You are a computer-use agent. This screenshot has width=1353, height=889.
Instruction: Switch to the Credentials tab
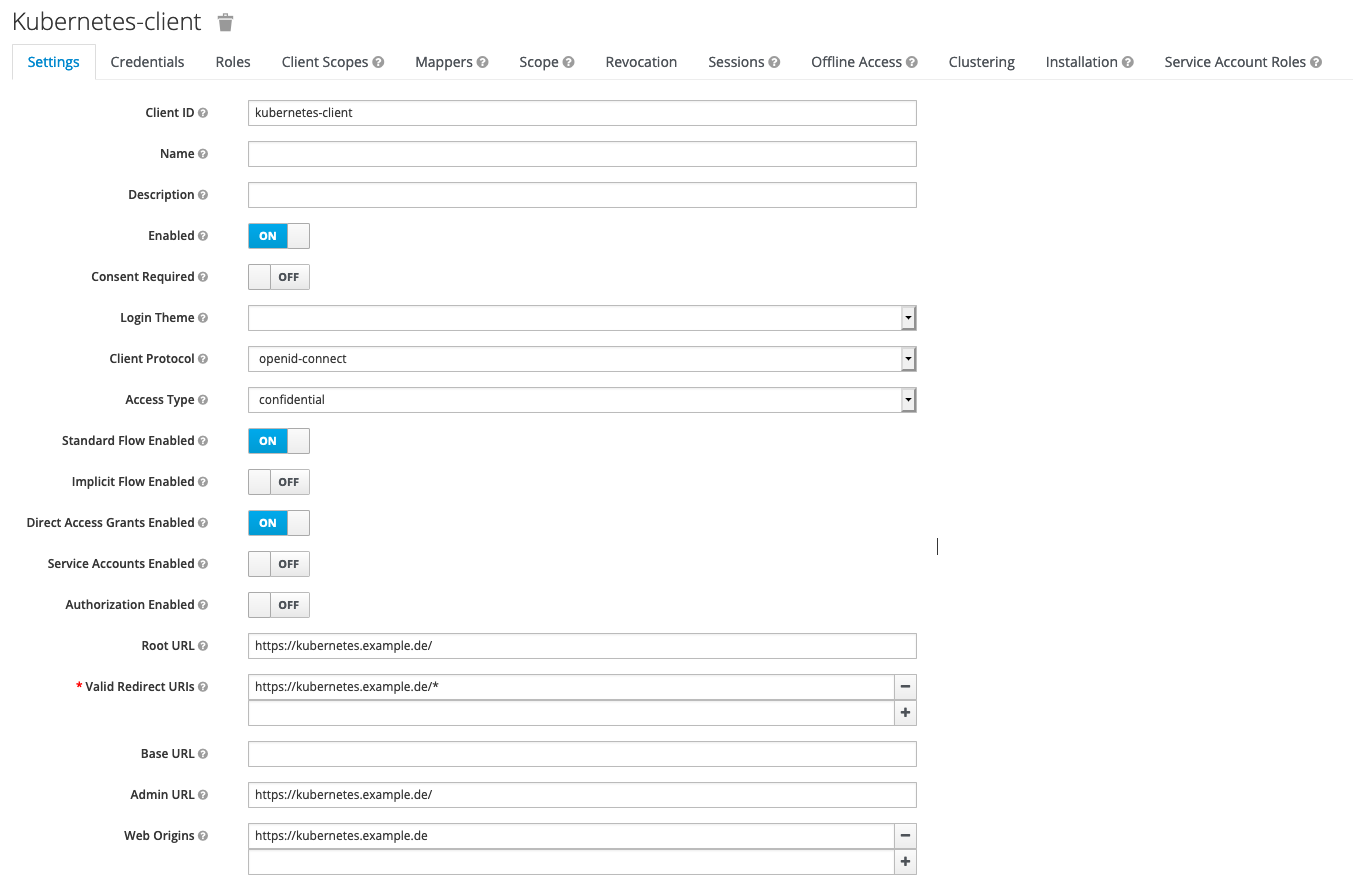(x=147, y=62)
